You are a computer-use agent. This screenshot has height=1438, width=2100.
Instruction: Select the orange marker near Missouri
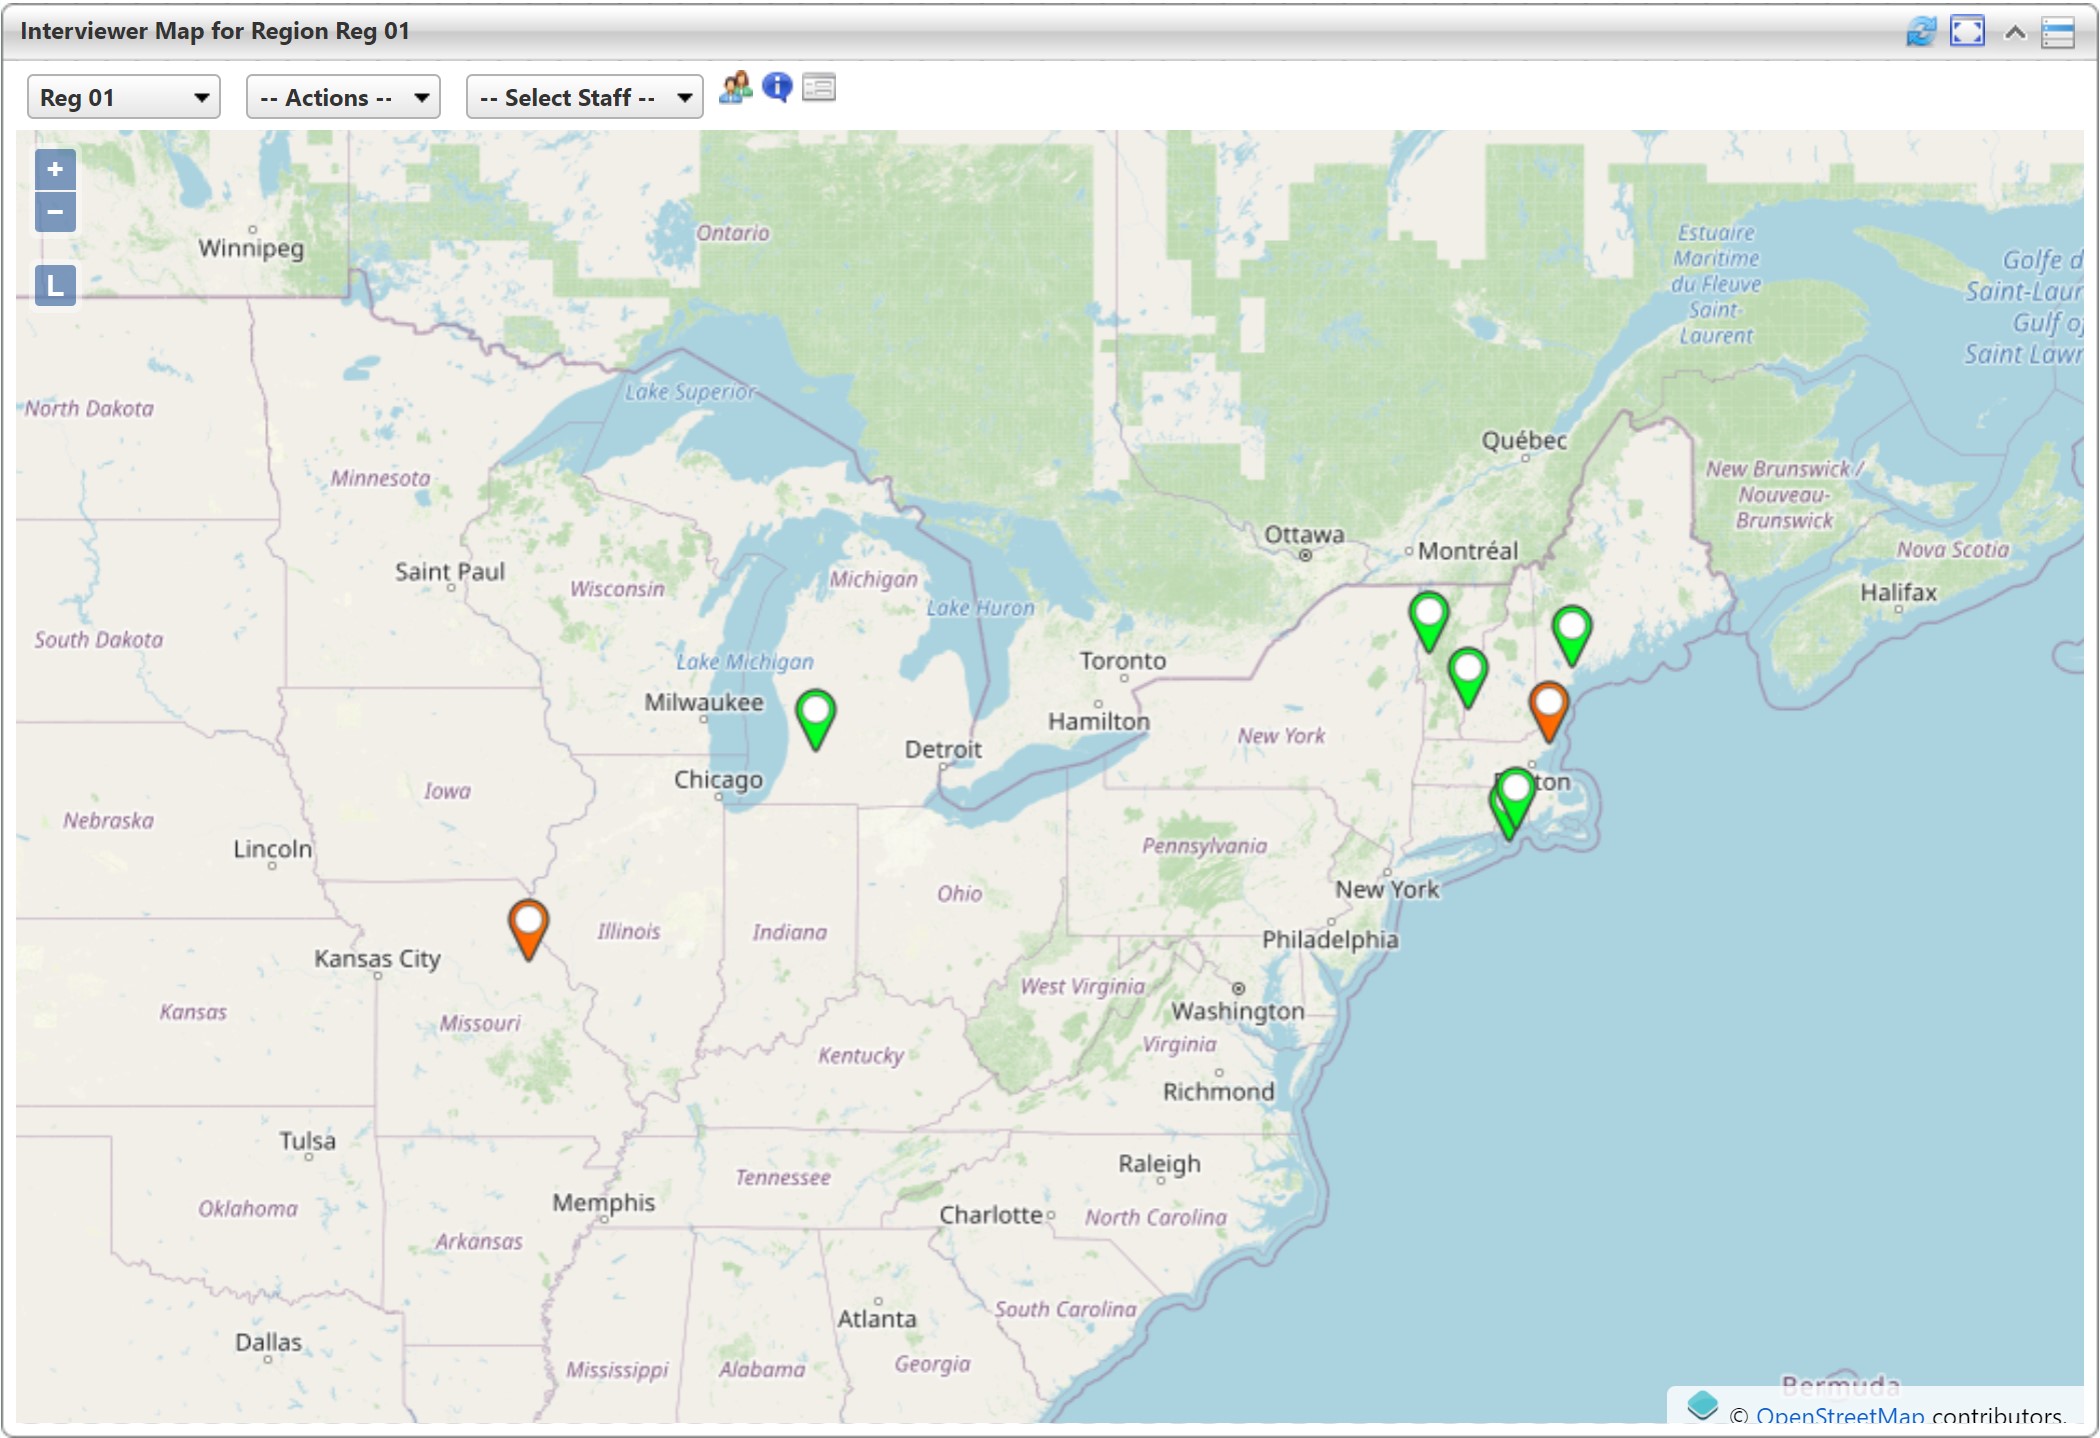coord(528,929)
